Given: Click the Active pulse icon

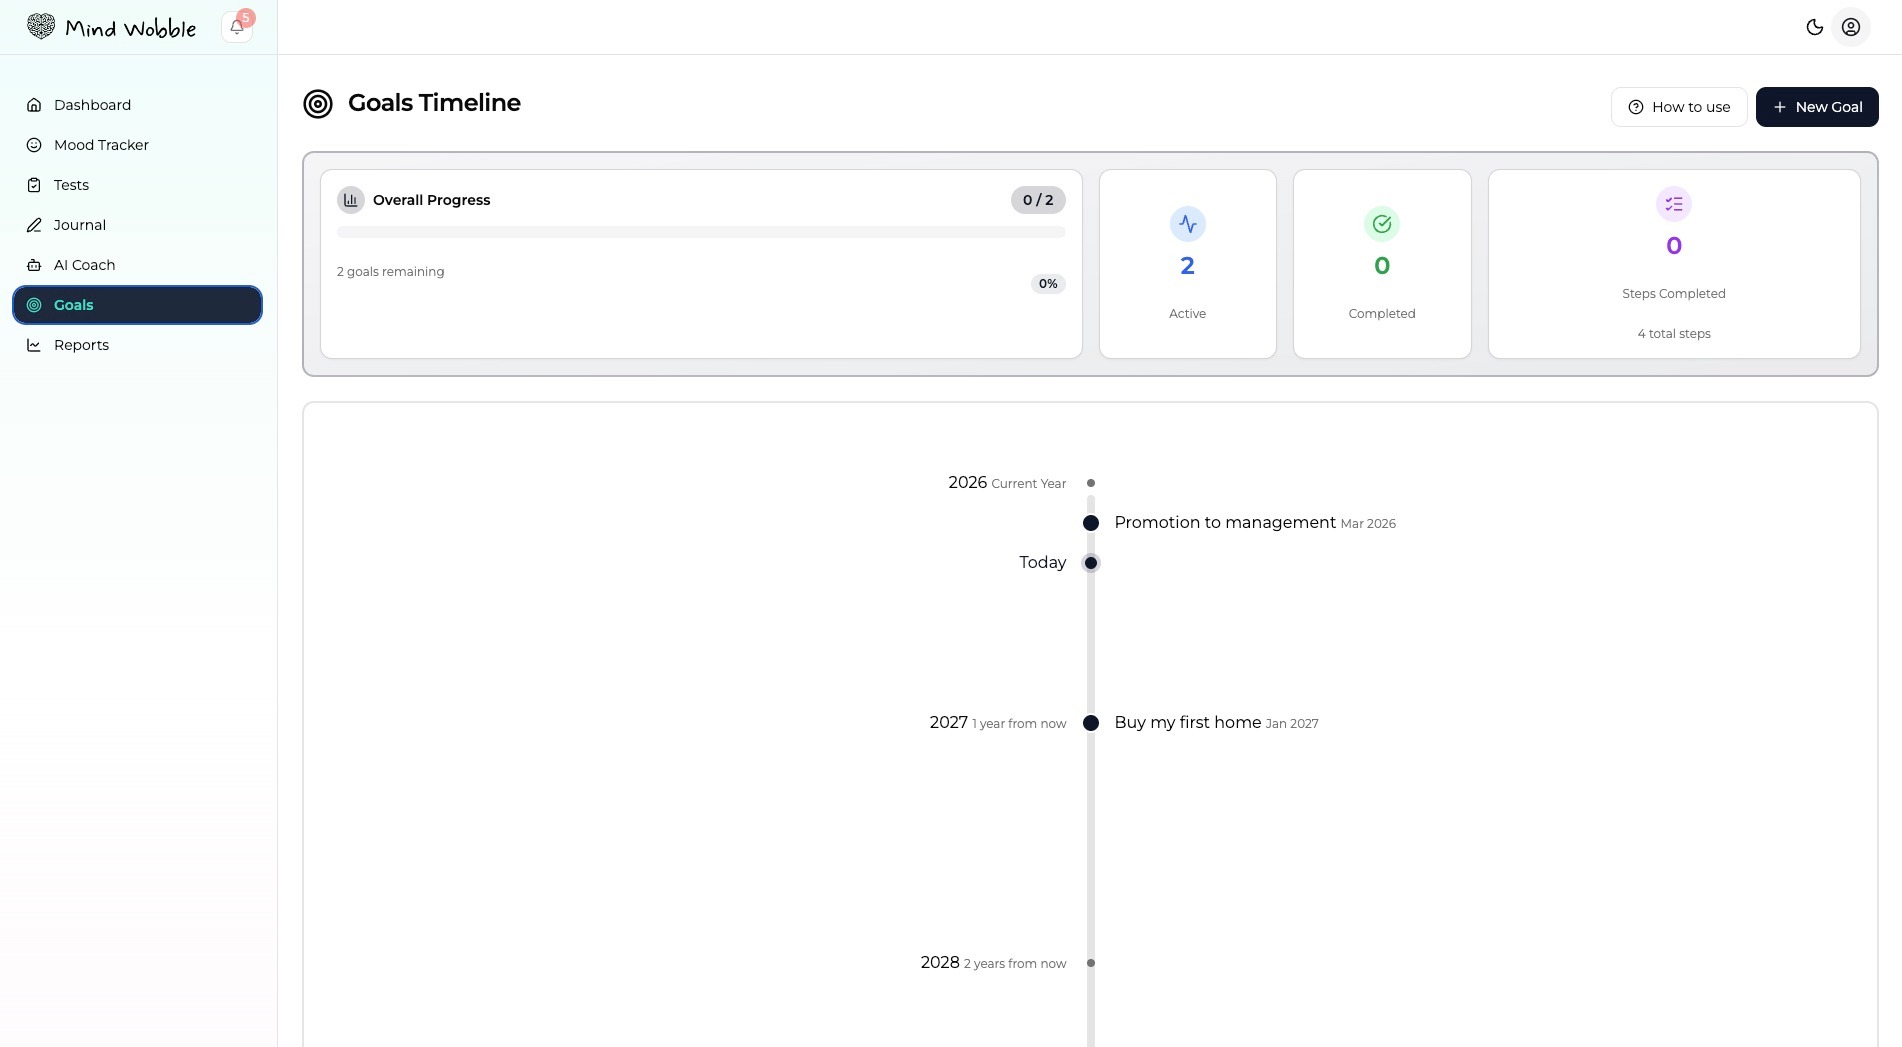Looking at the screenshot, I should 1188,224.
